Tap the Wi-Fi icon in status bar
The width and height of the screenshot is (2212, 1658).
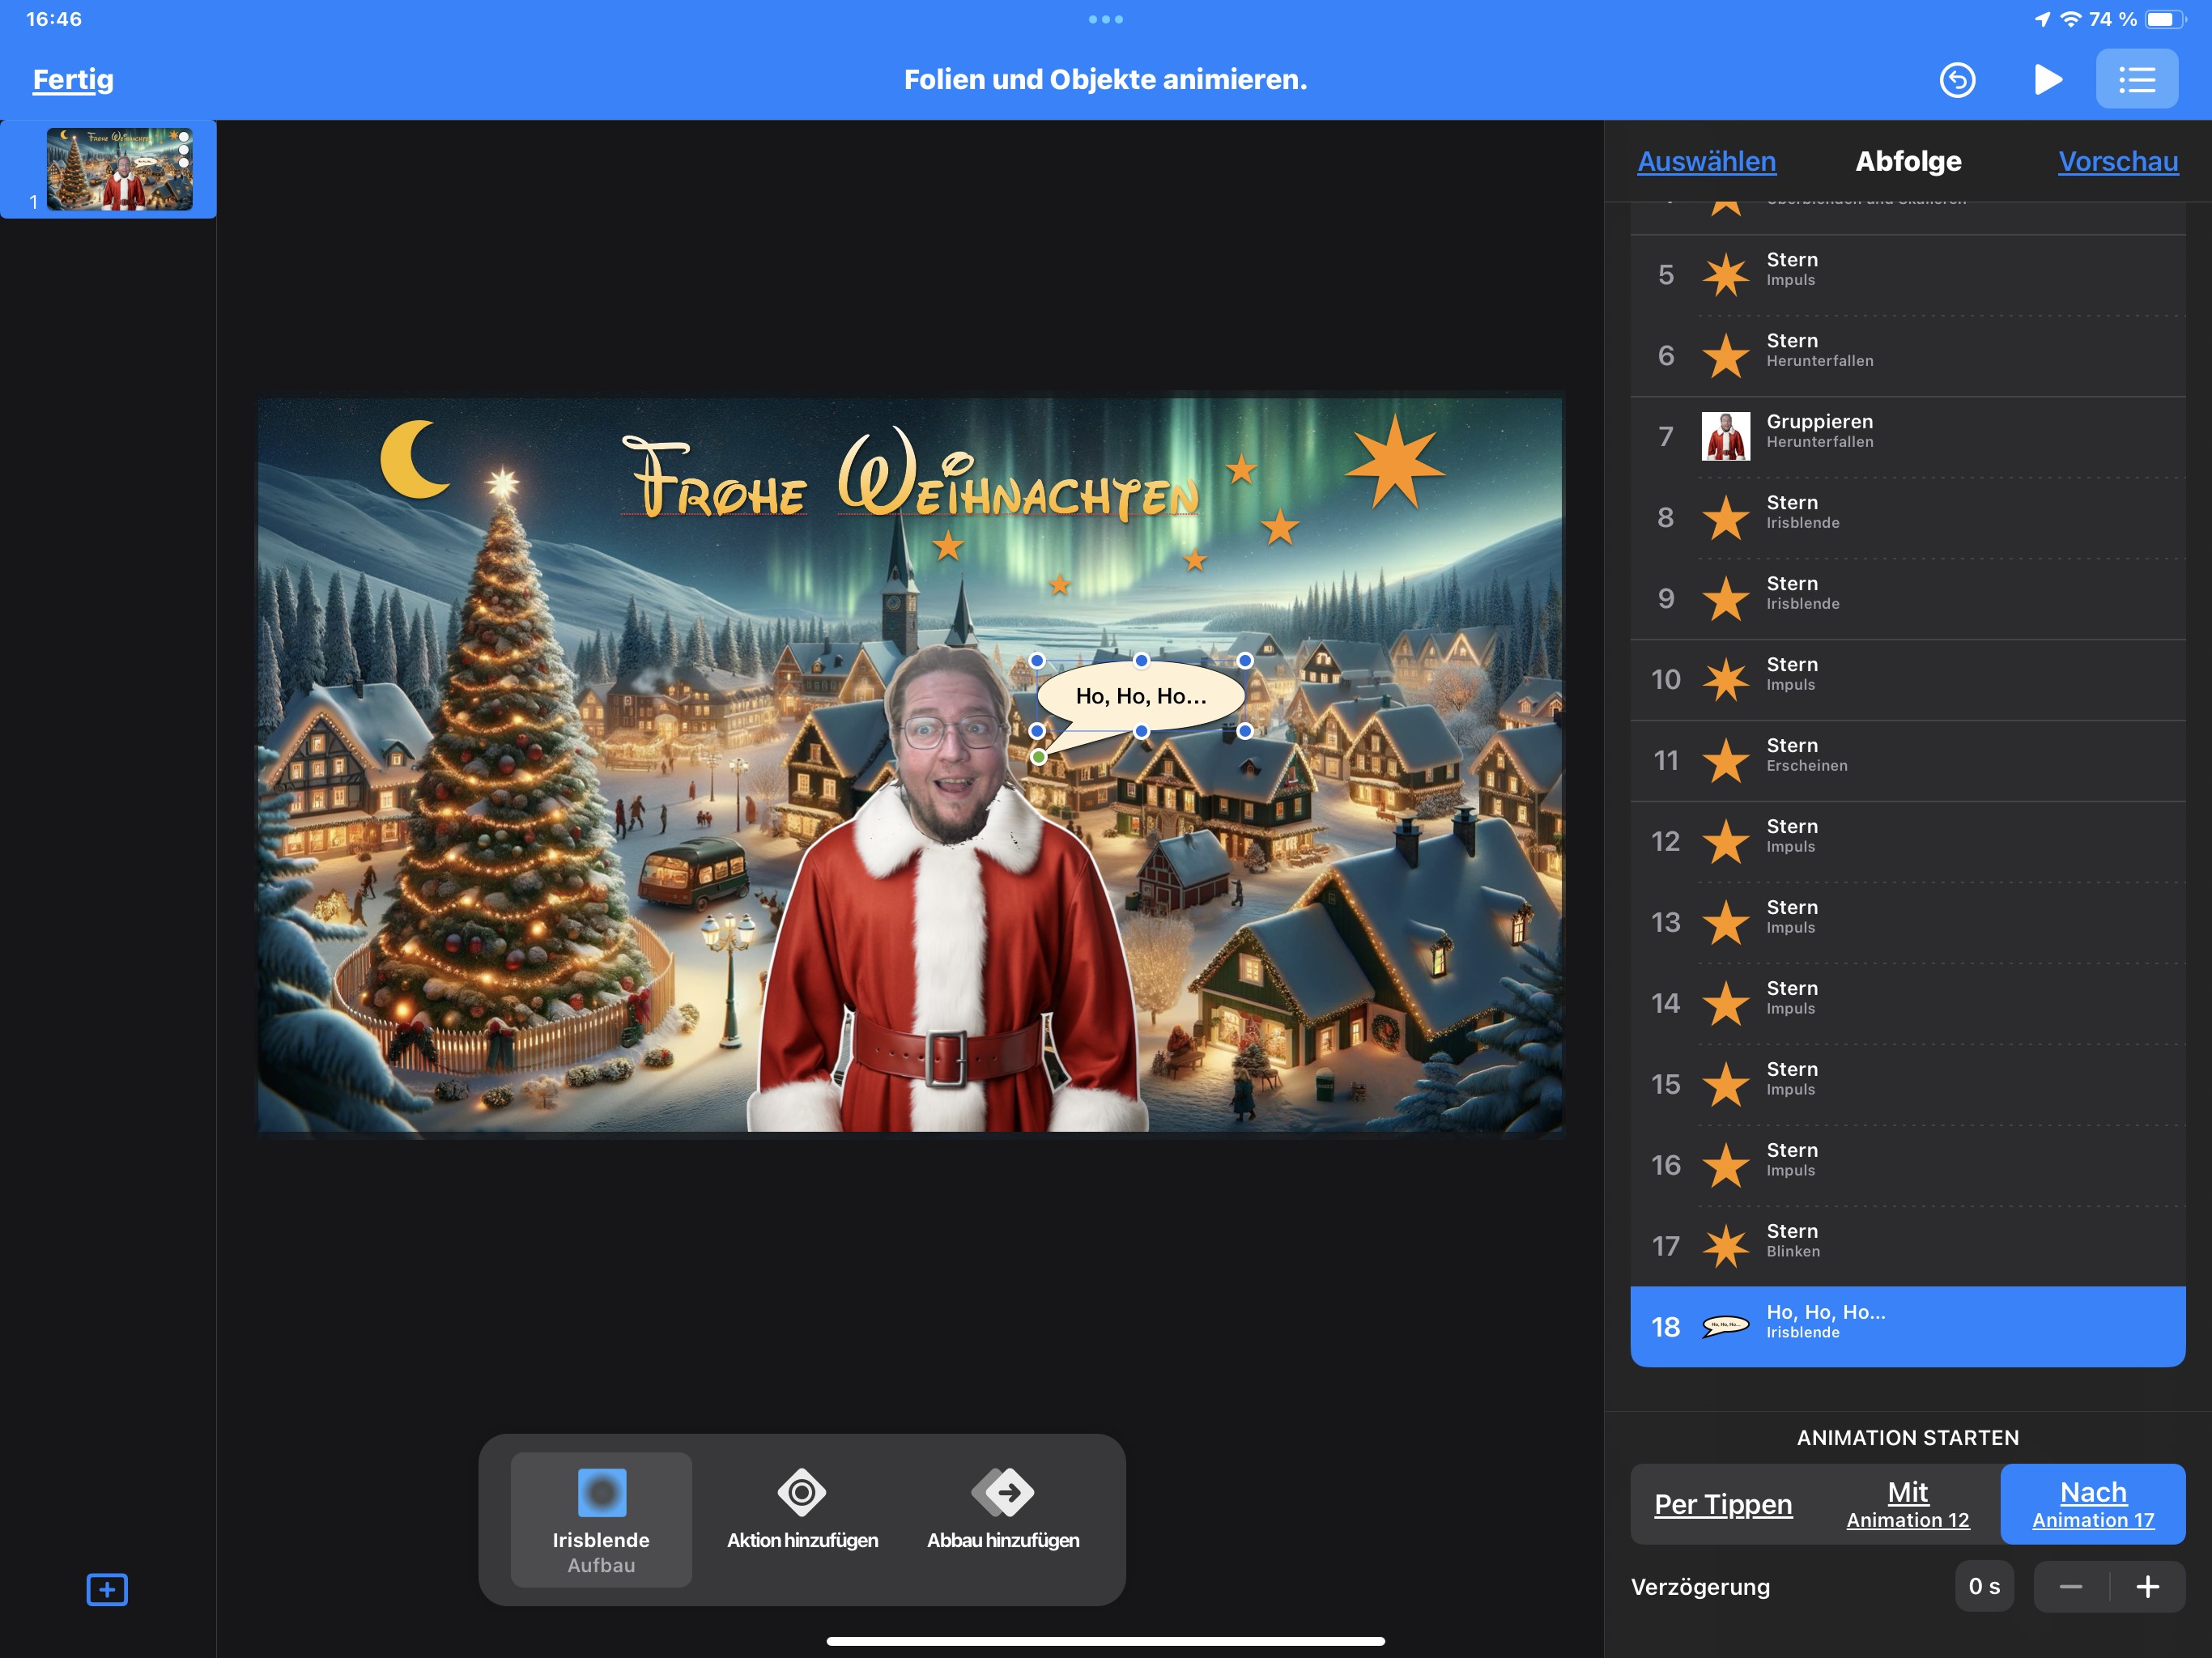pyautogui.click(x=2070, y=19)
